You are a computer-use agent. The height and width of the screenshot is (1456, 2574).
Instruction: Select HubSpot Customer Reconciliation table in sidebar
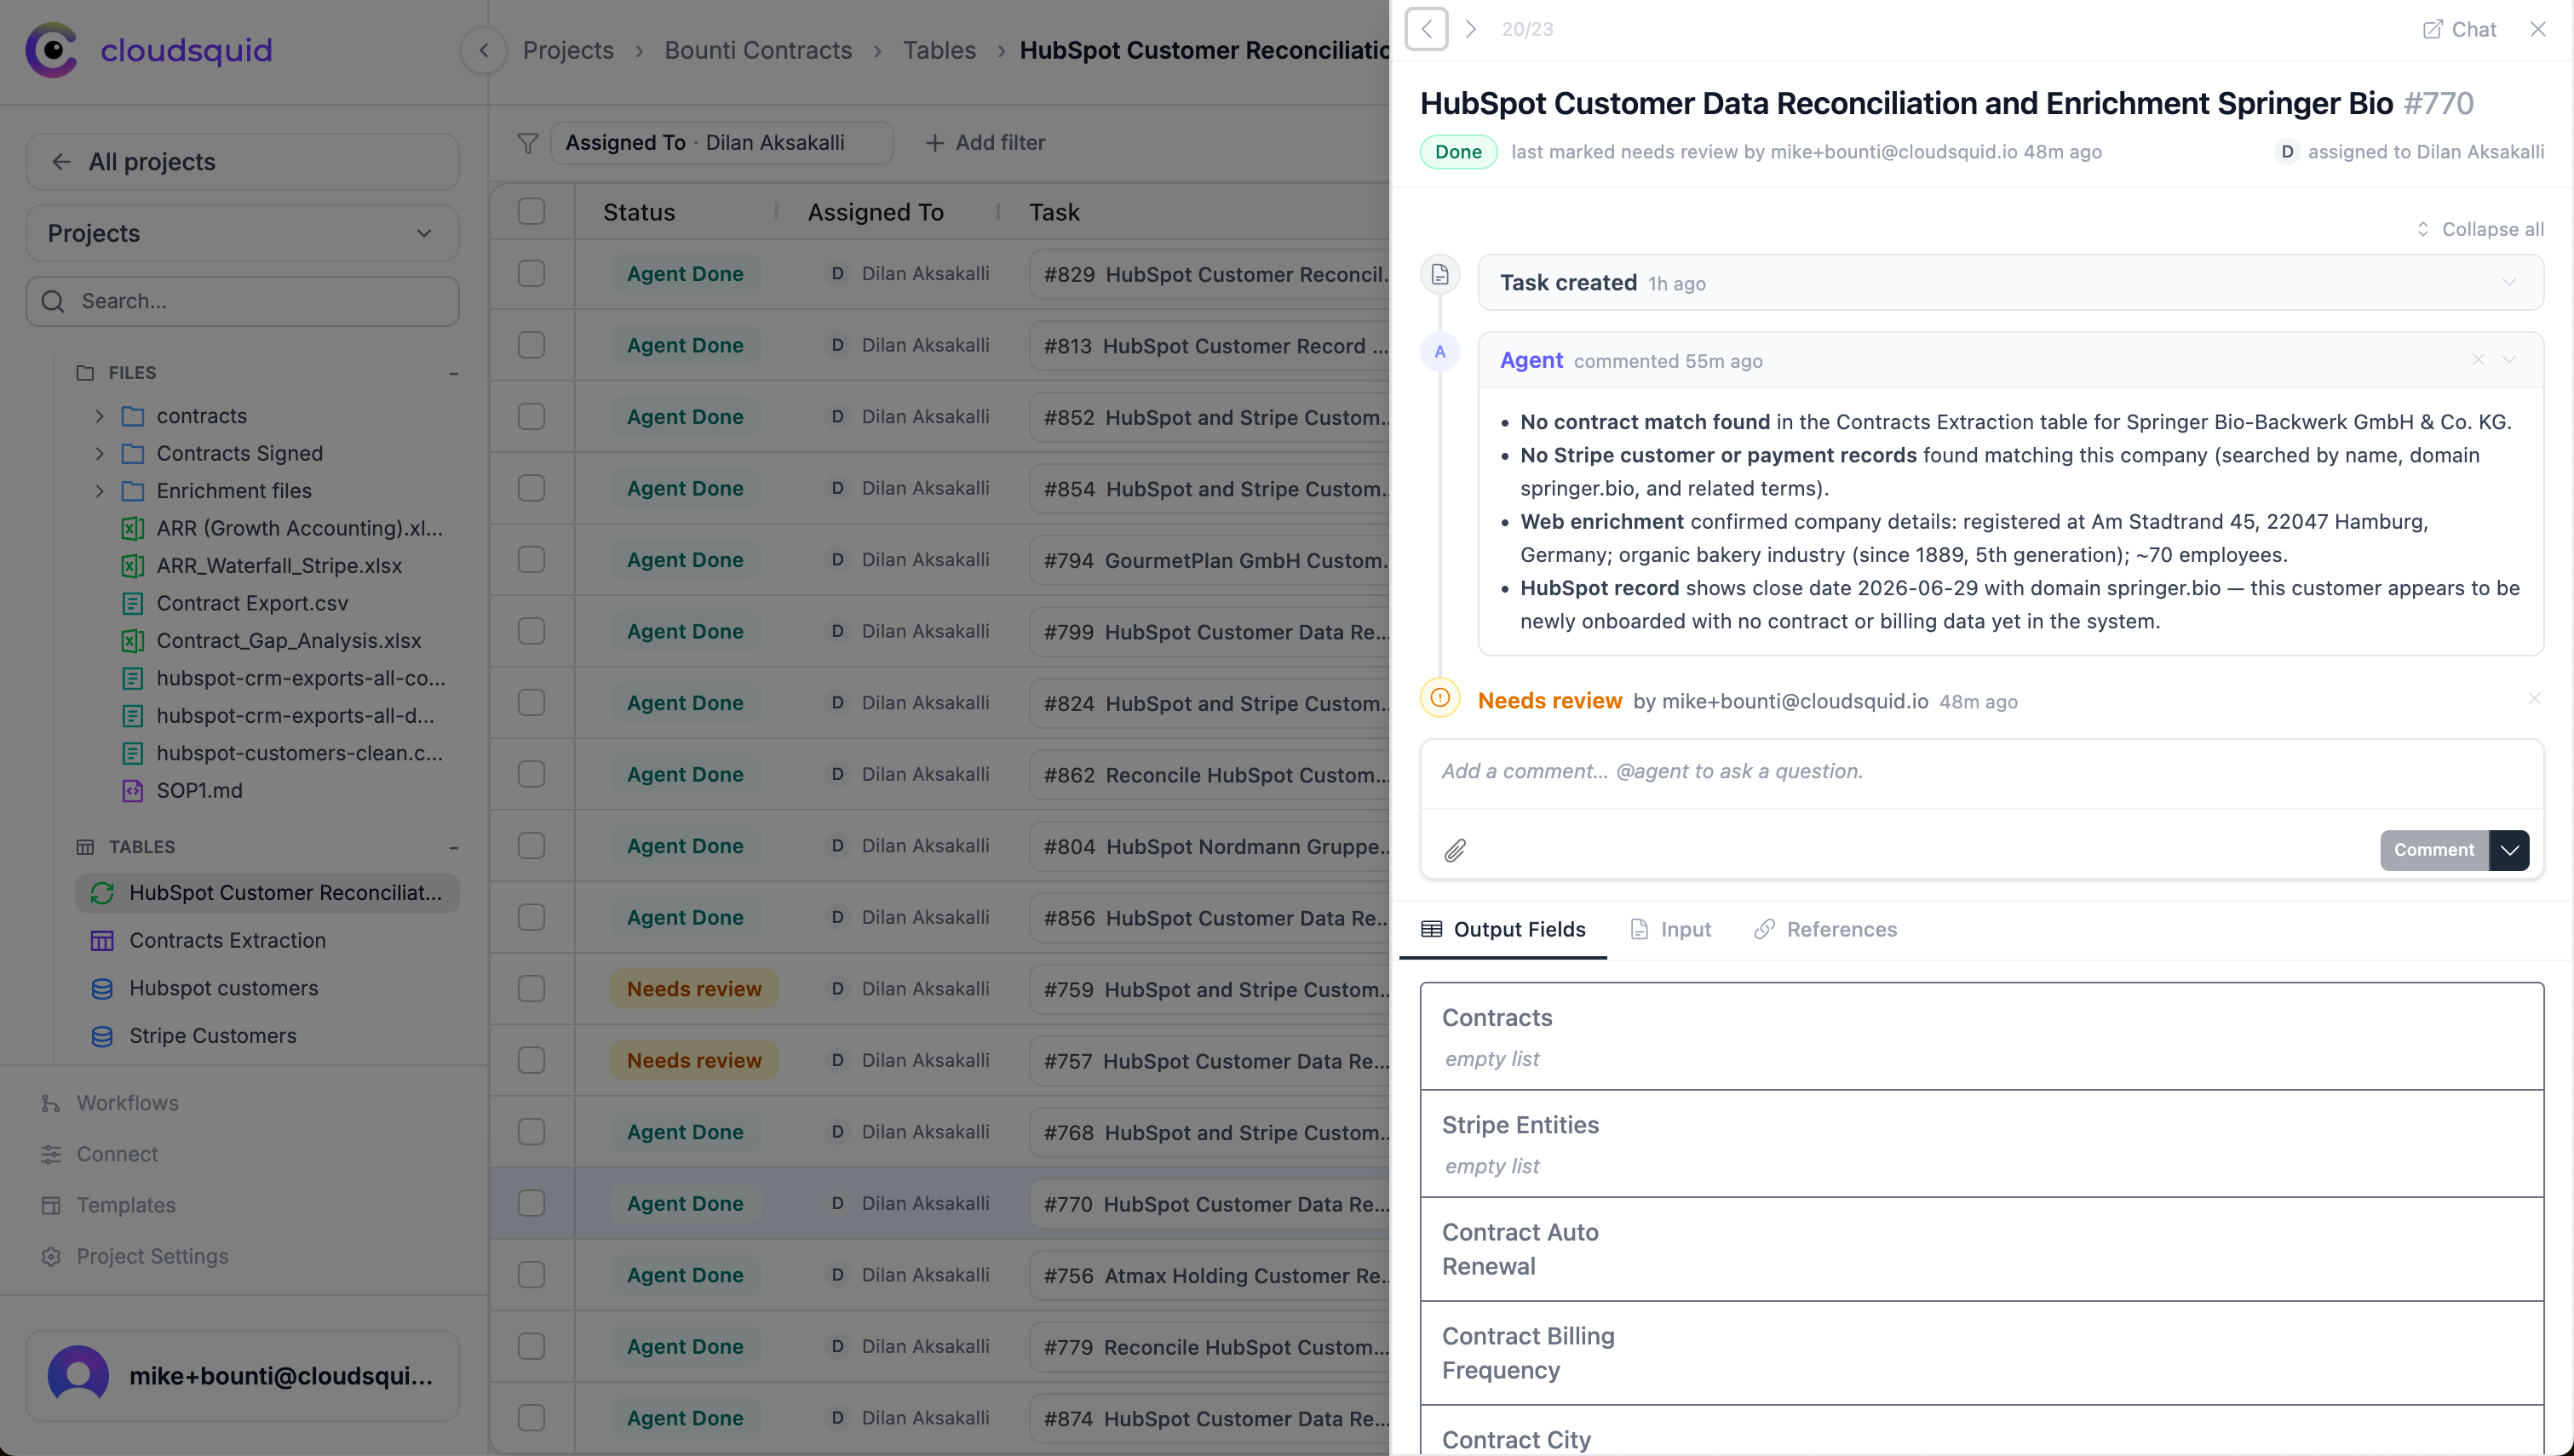click(x=267, y=893)
